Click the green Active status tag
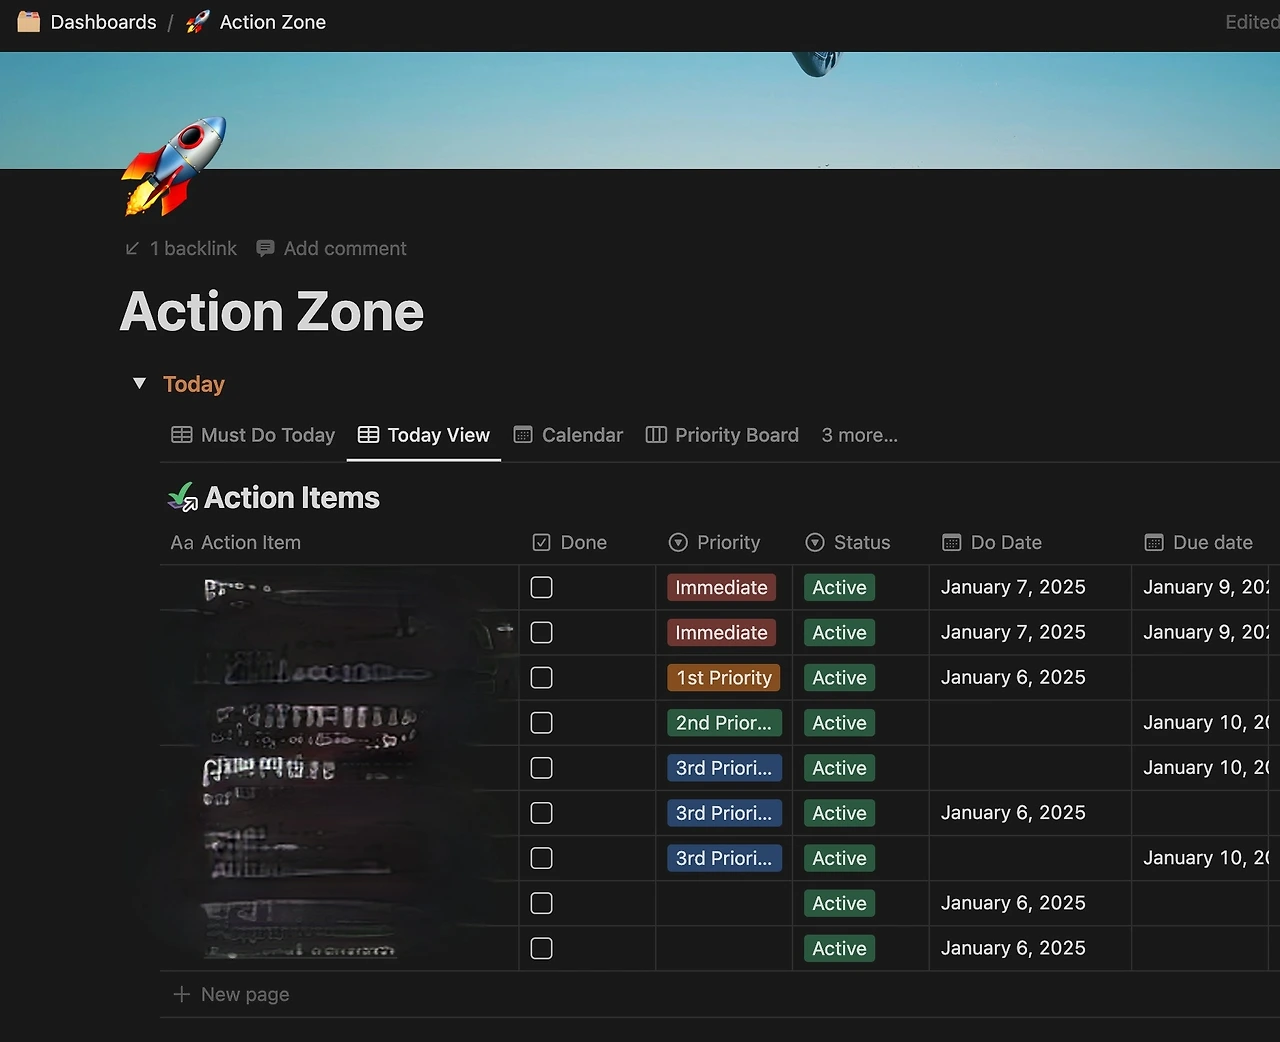Viewport: 1280px width, 1042px height. [x=838, y=587]
